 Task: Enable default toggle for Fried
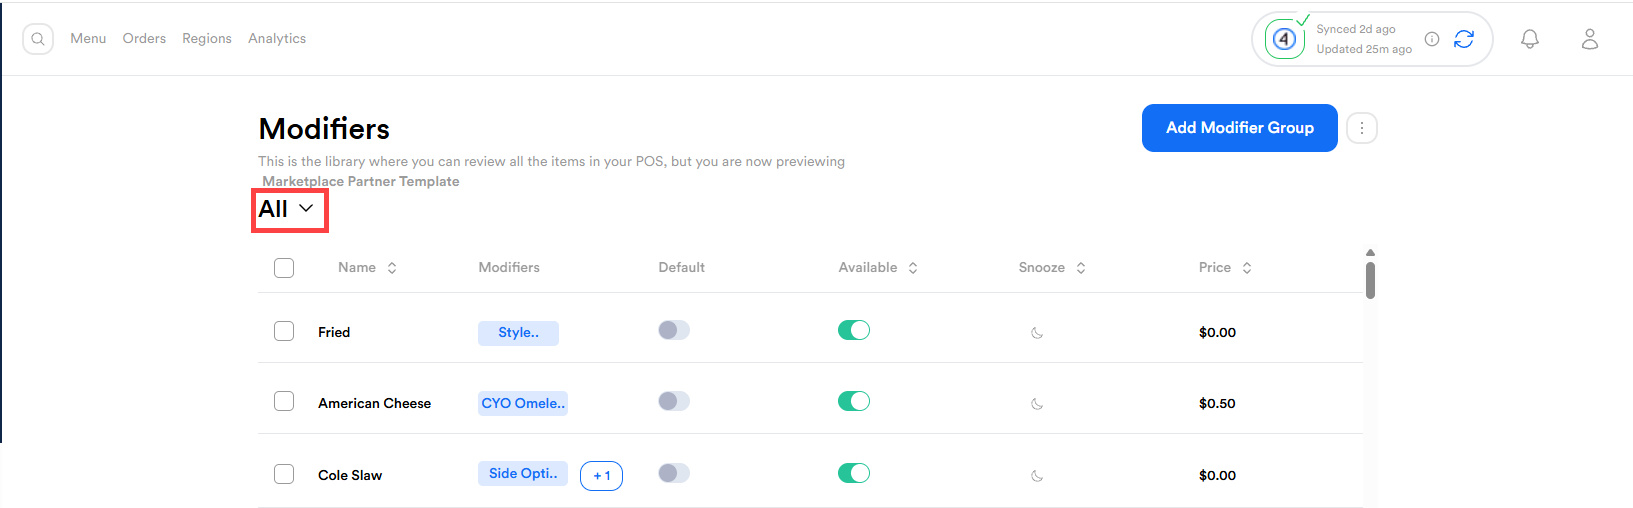click(x=674, y=330)
